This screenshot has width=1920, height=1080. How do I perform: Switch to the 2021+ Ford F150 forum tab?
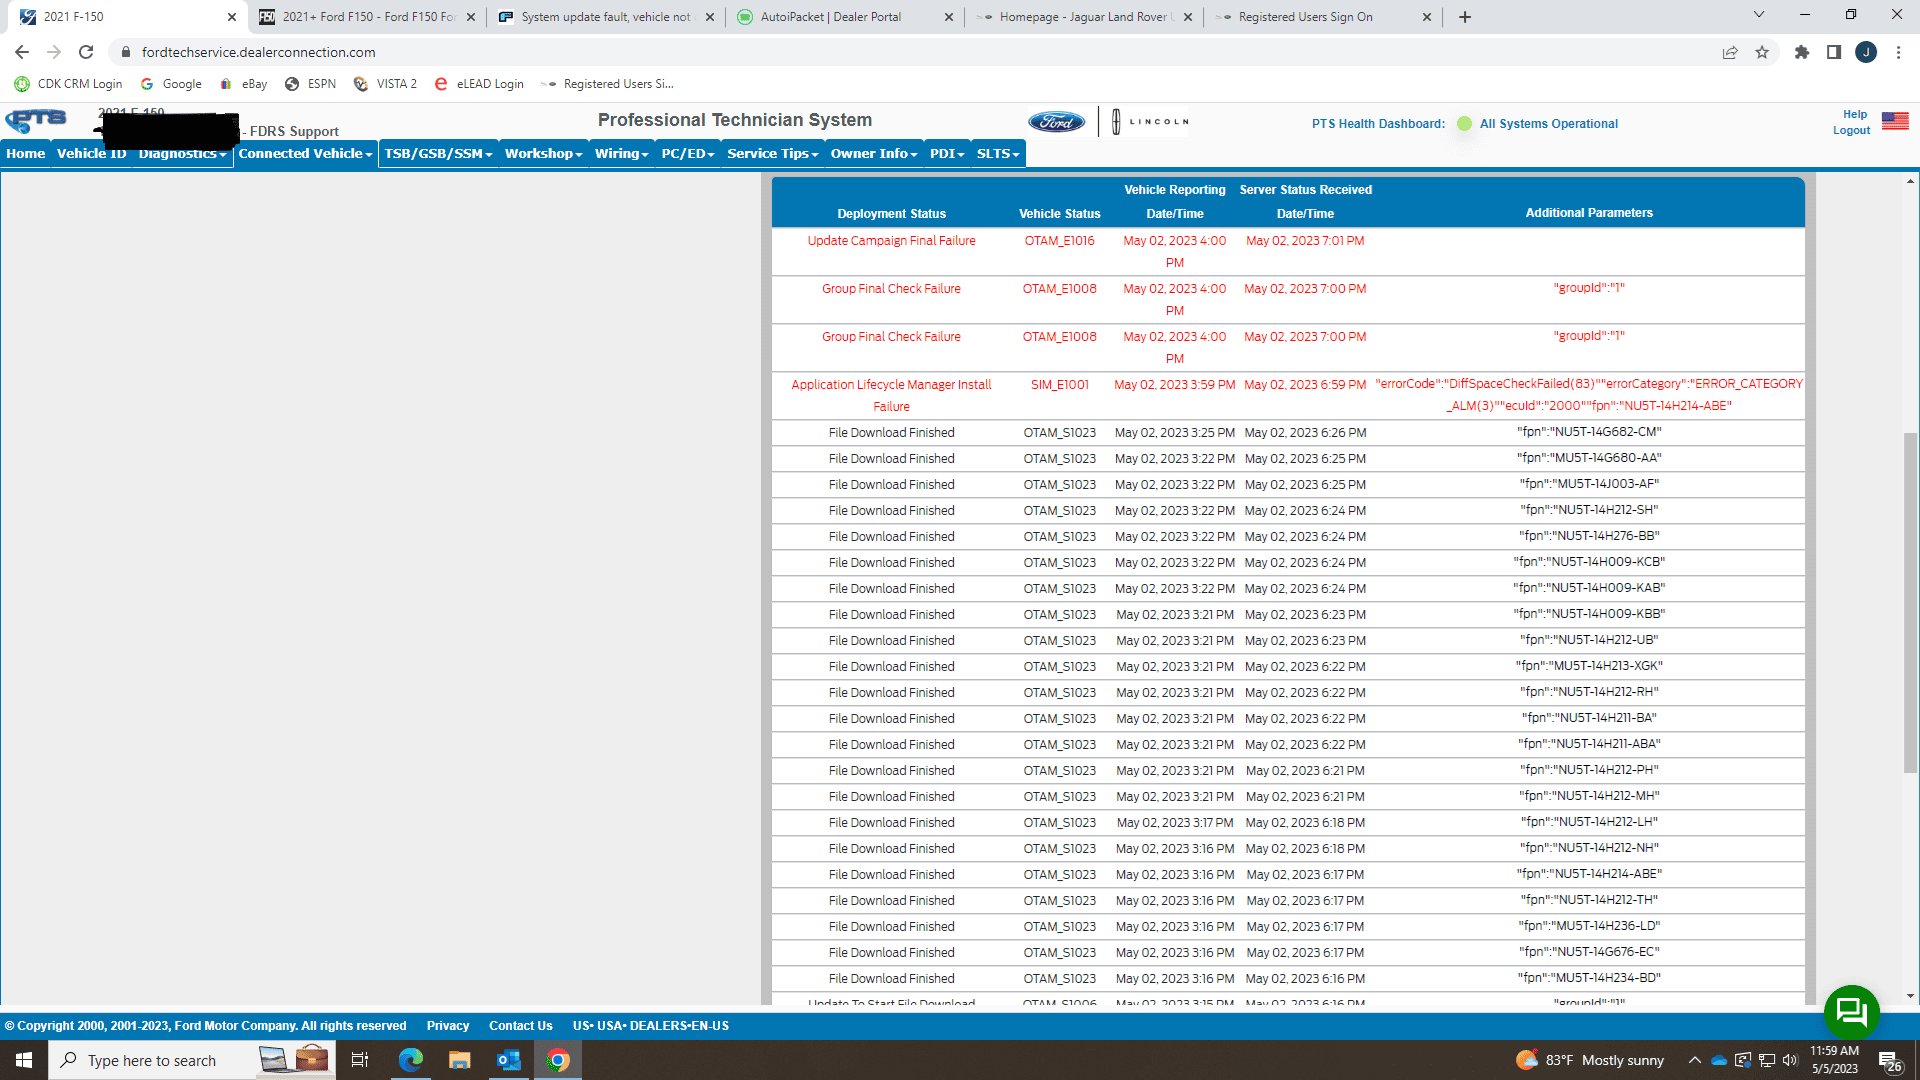pyautogui.click(x=367, y=17)
